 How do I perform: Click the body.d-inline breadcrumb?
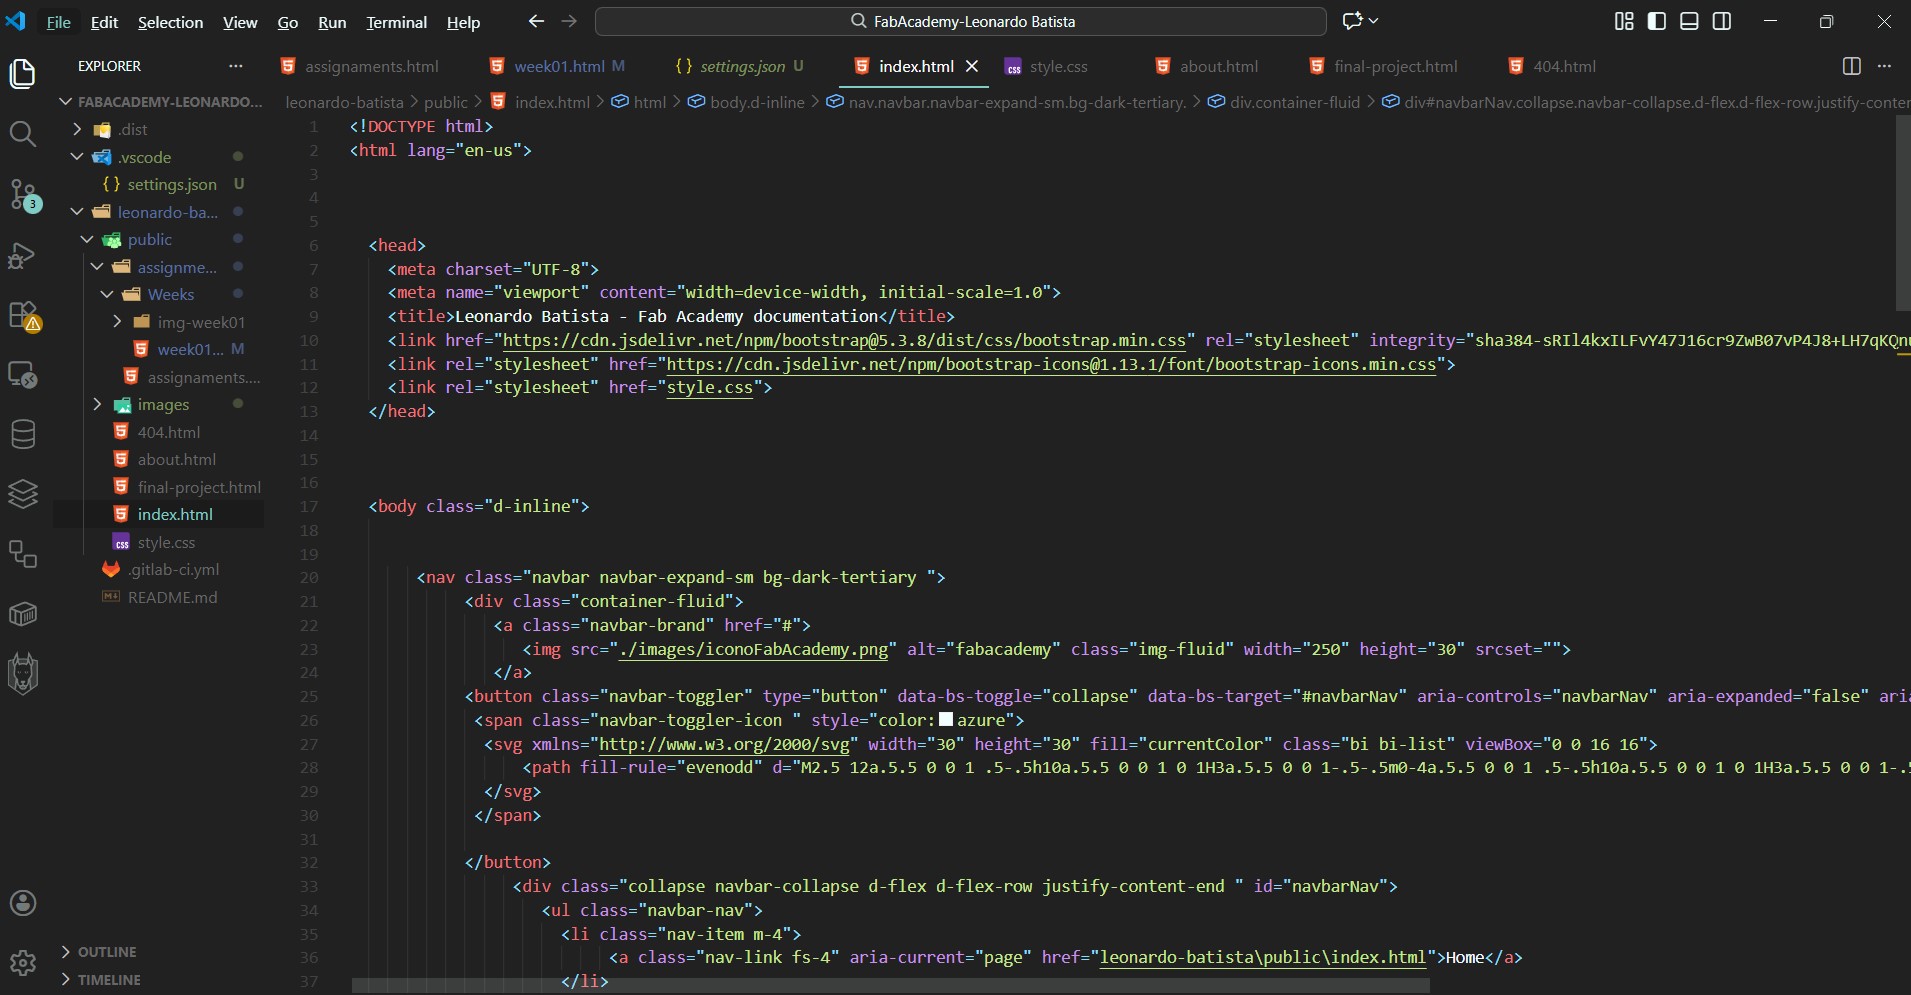click(x=756, y=102)
